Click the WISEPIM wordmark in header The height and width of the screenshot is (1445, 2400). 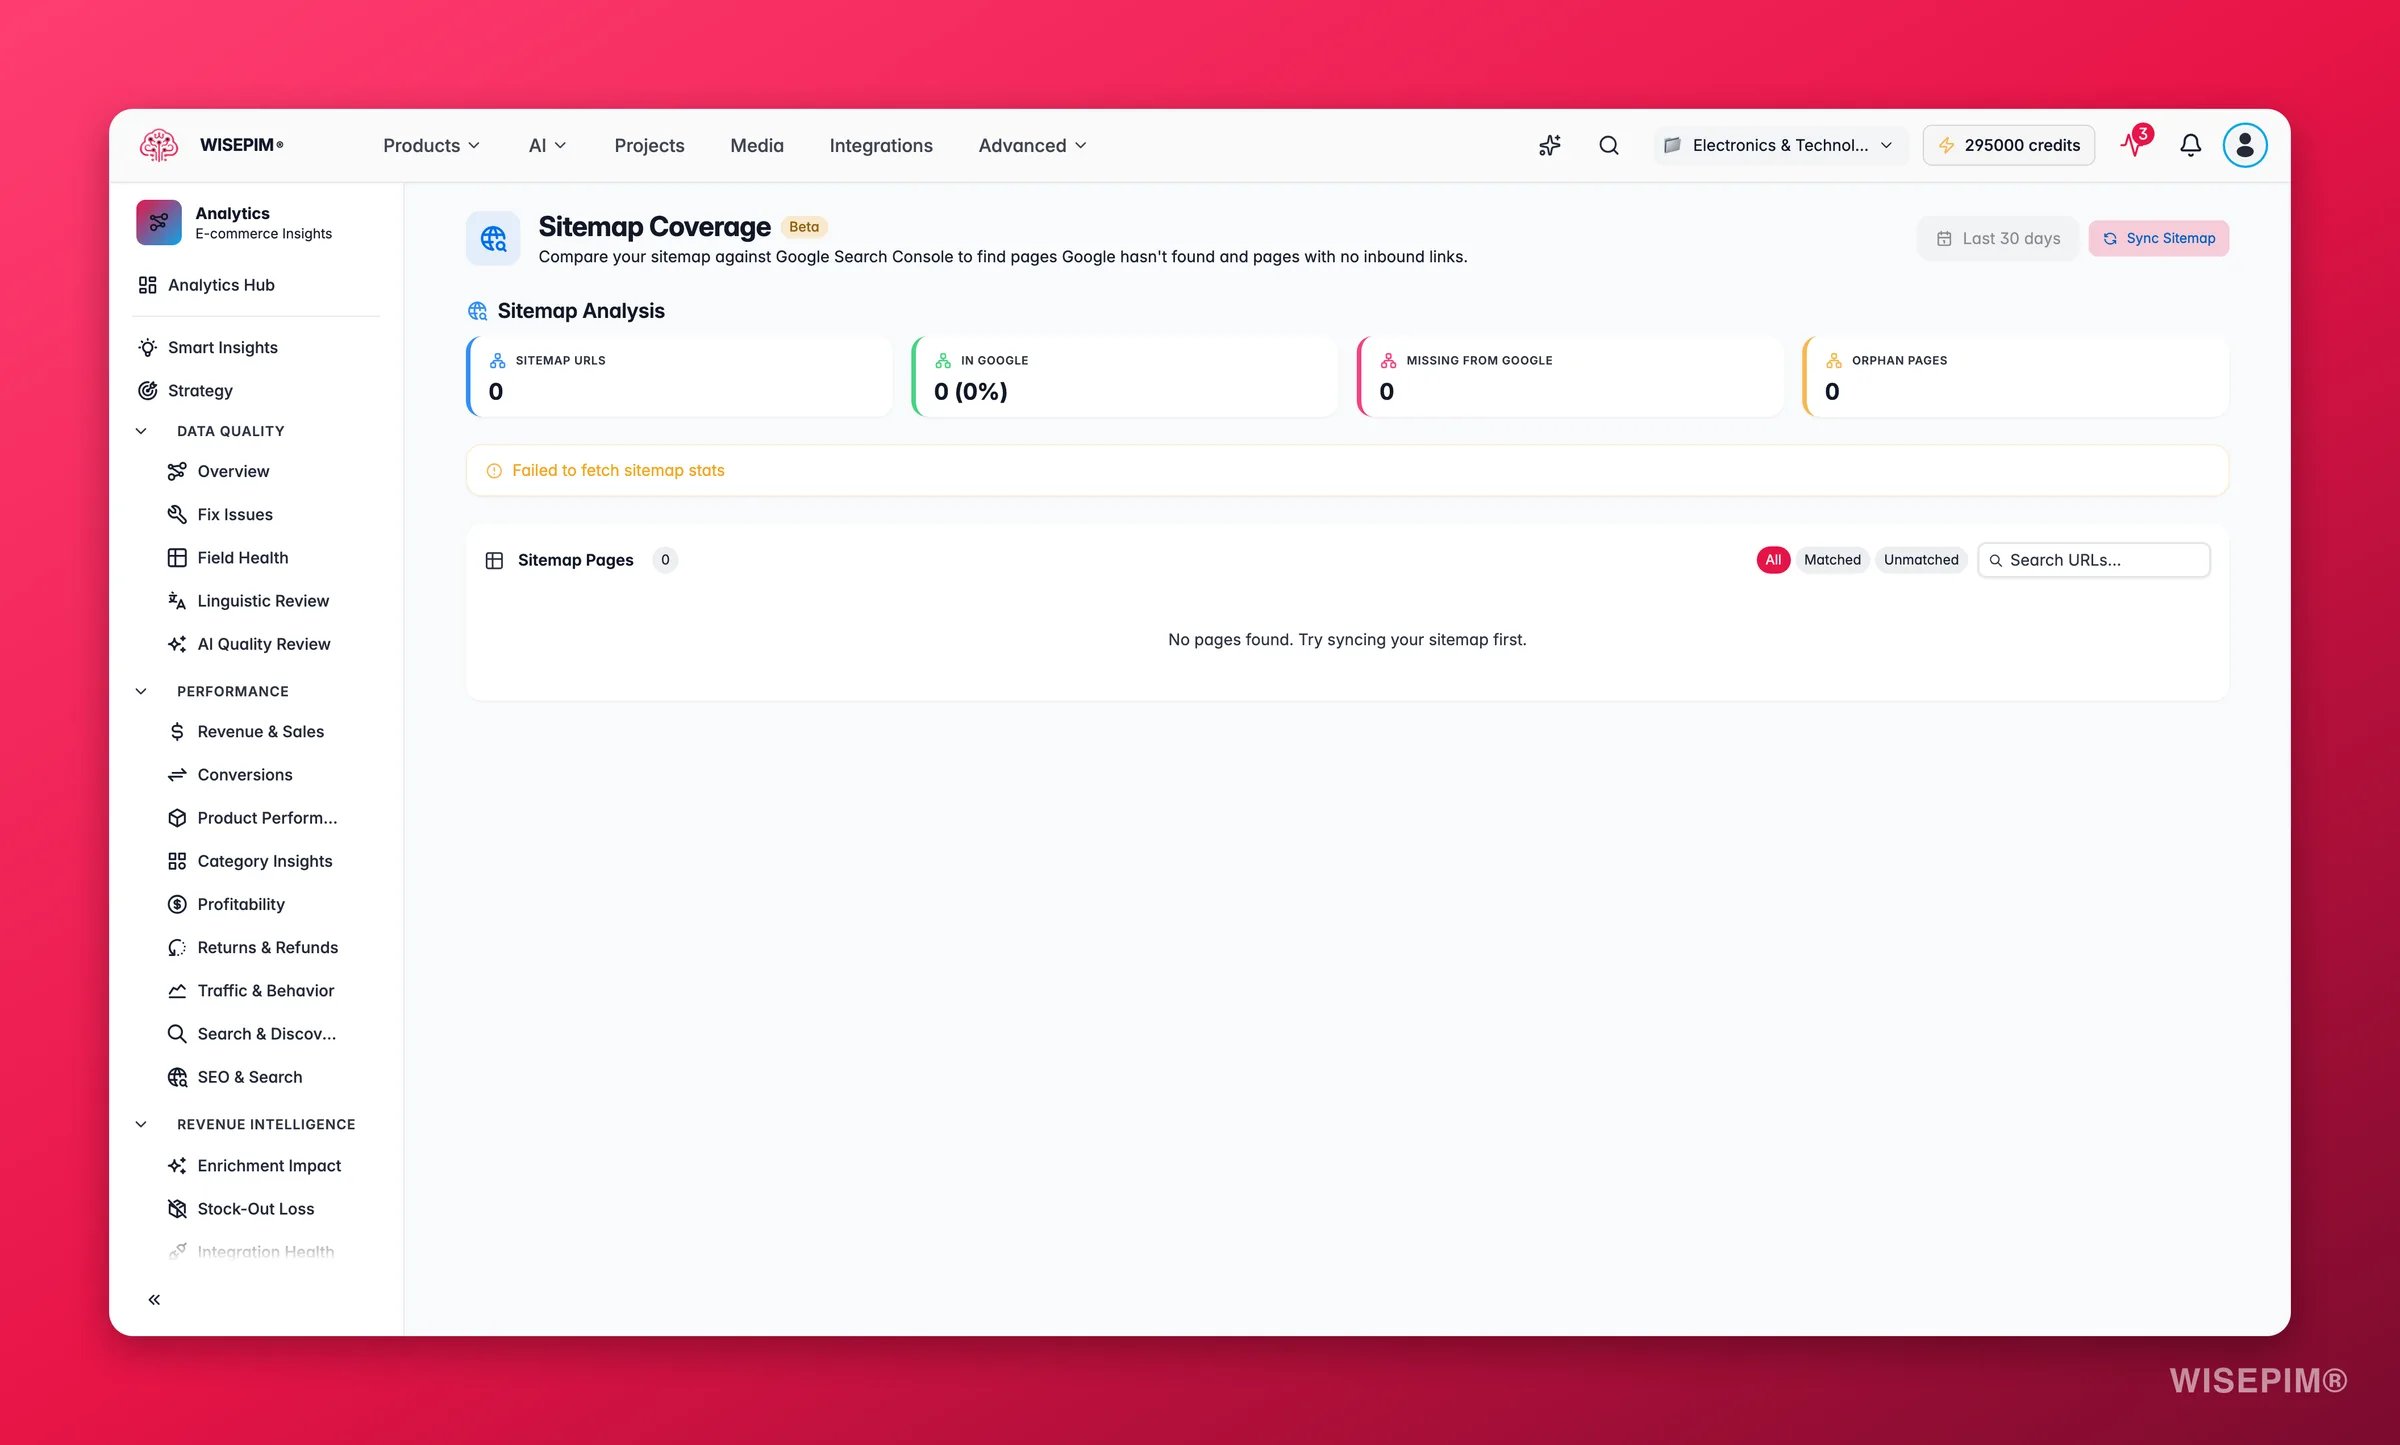(241, 145)
